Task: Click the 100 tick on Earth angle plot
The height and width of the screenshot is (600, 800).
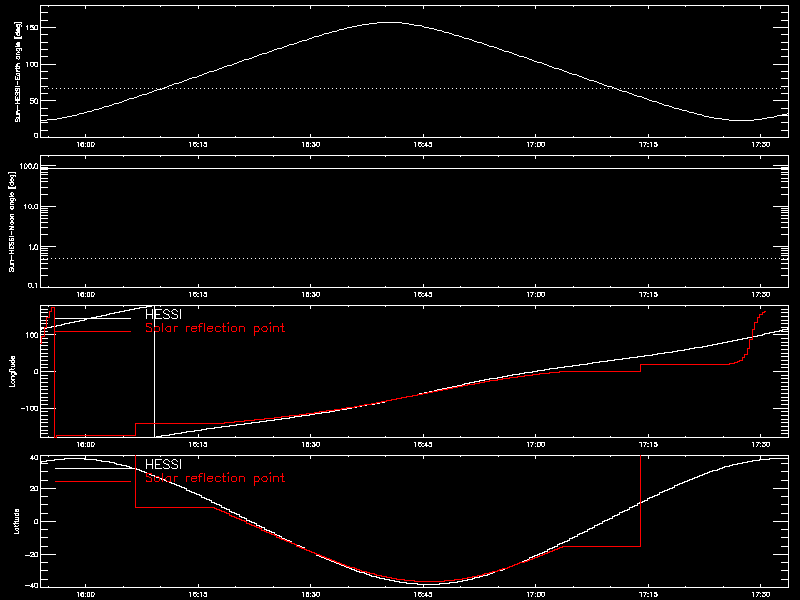Action: [32, 64]
